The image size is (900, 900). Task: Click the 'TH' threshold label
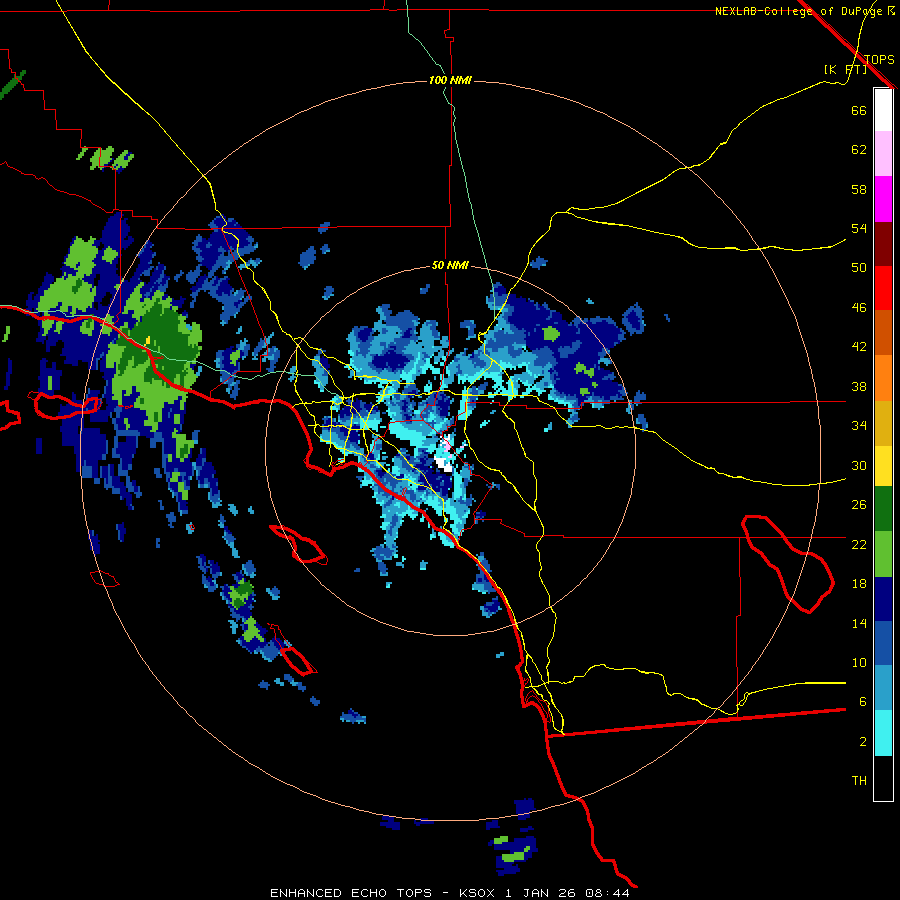coord(859,781)
